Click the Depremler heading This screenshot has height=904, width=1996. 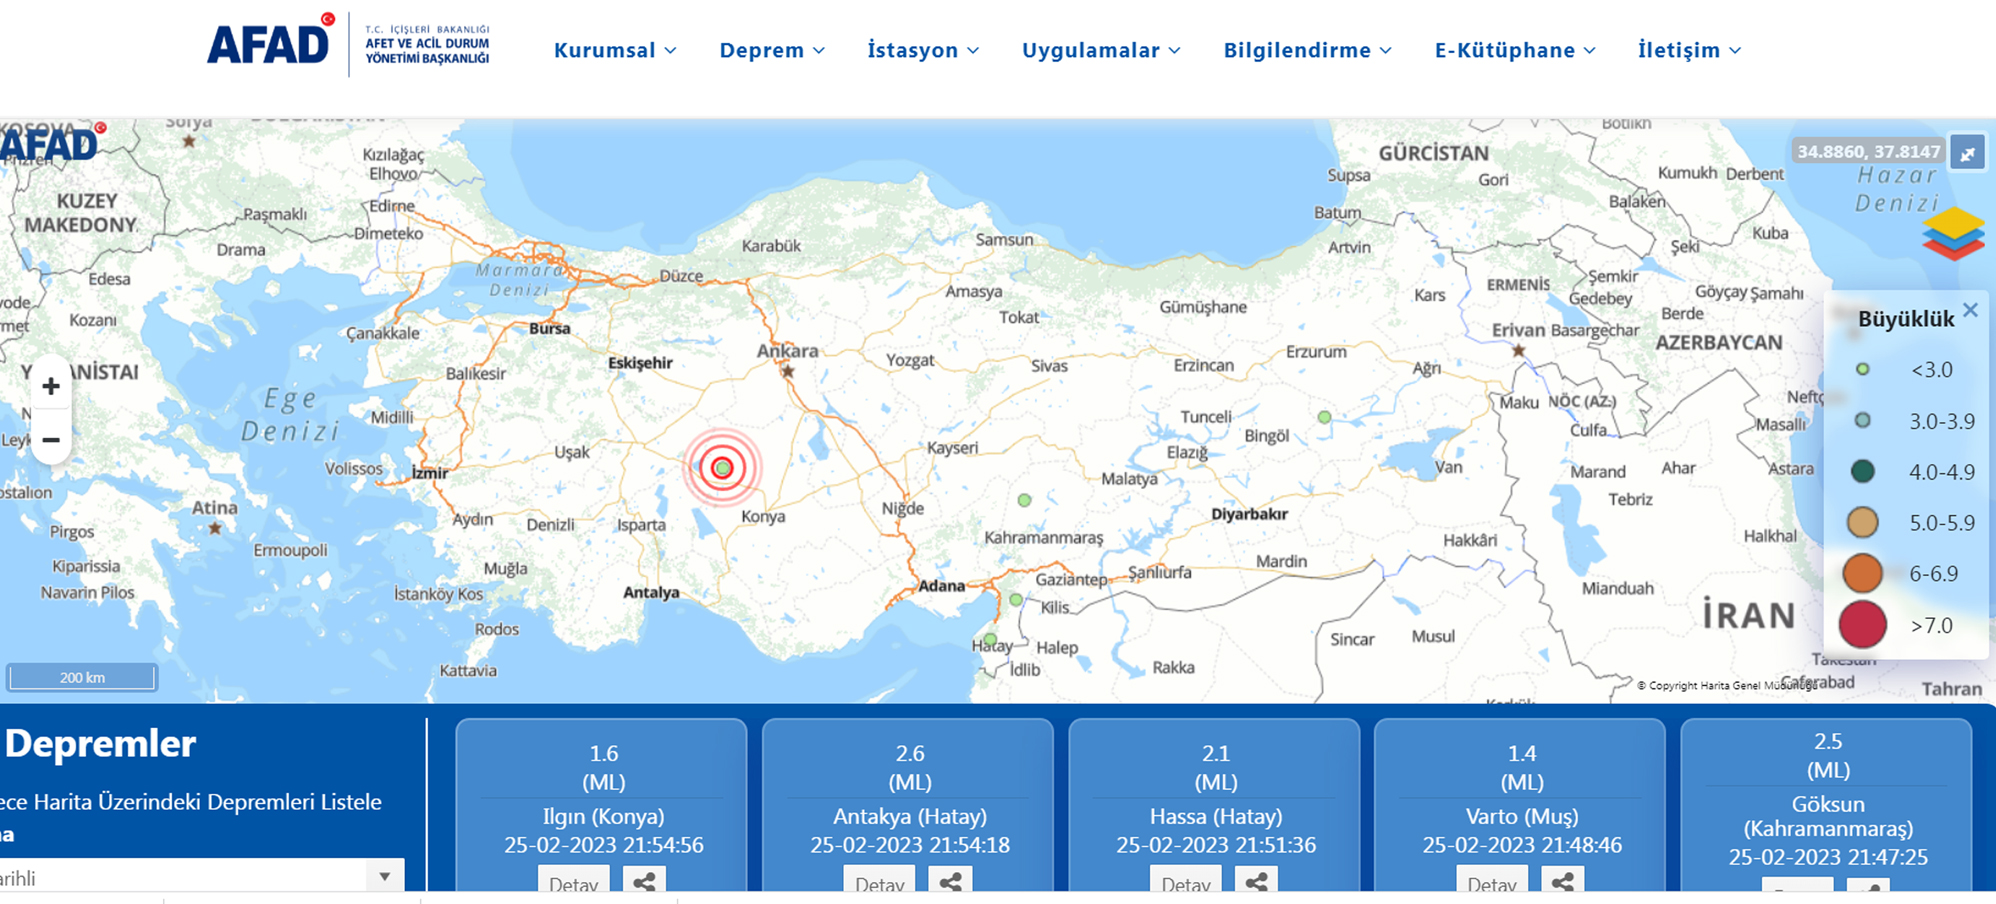click(100, 744)
